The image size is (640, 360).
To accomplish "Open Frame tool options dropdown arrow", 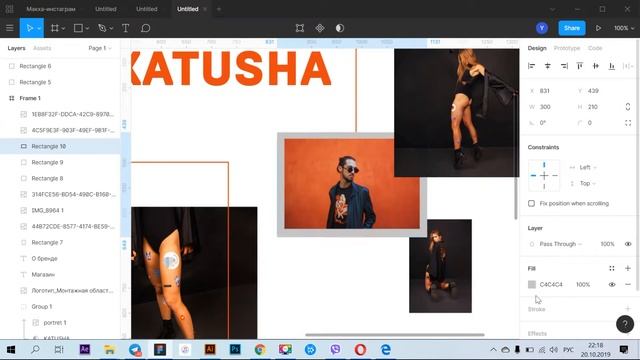I will (x=63, y=29).
